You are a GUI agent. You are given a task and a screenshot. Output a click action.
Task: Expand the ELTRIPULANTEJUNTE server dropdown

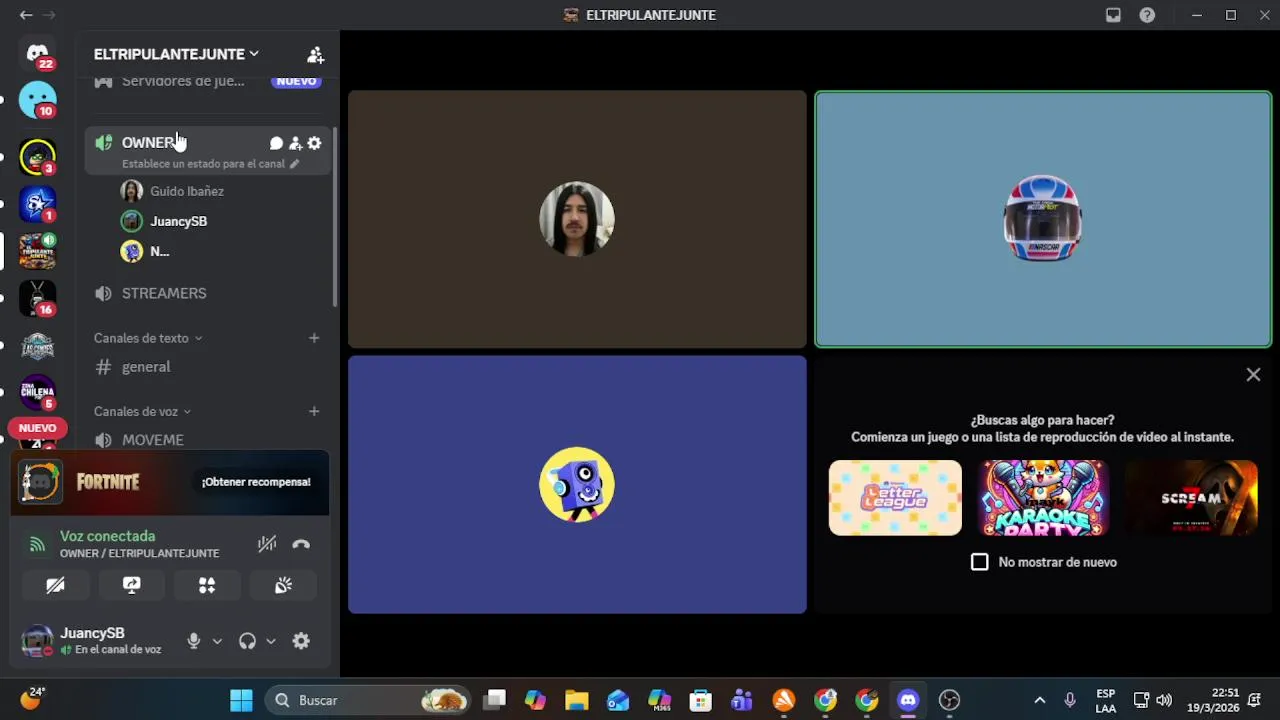point(176,54)
